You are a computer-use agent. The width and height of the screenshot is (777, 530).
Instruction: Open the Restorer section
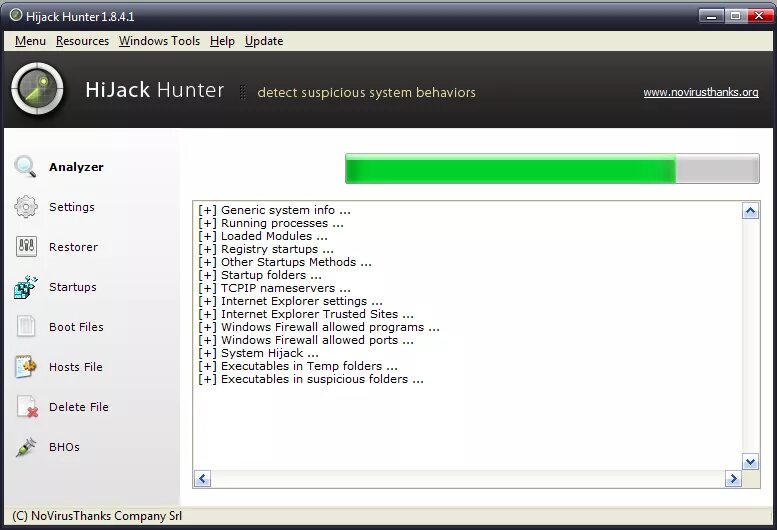coord(73,247)
